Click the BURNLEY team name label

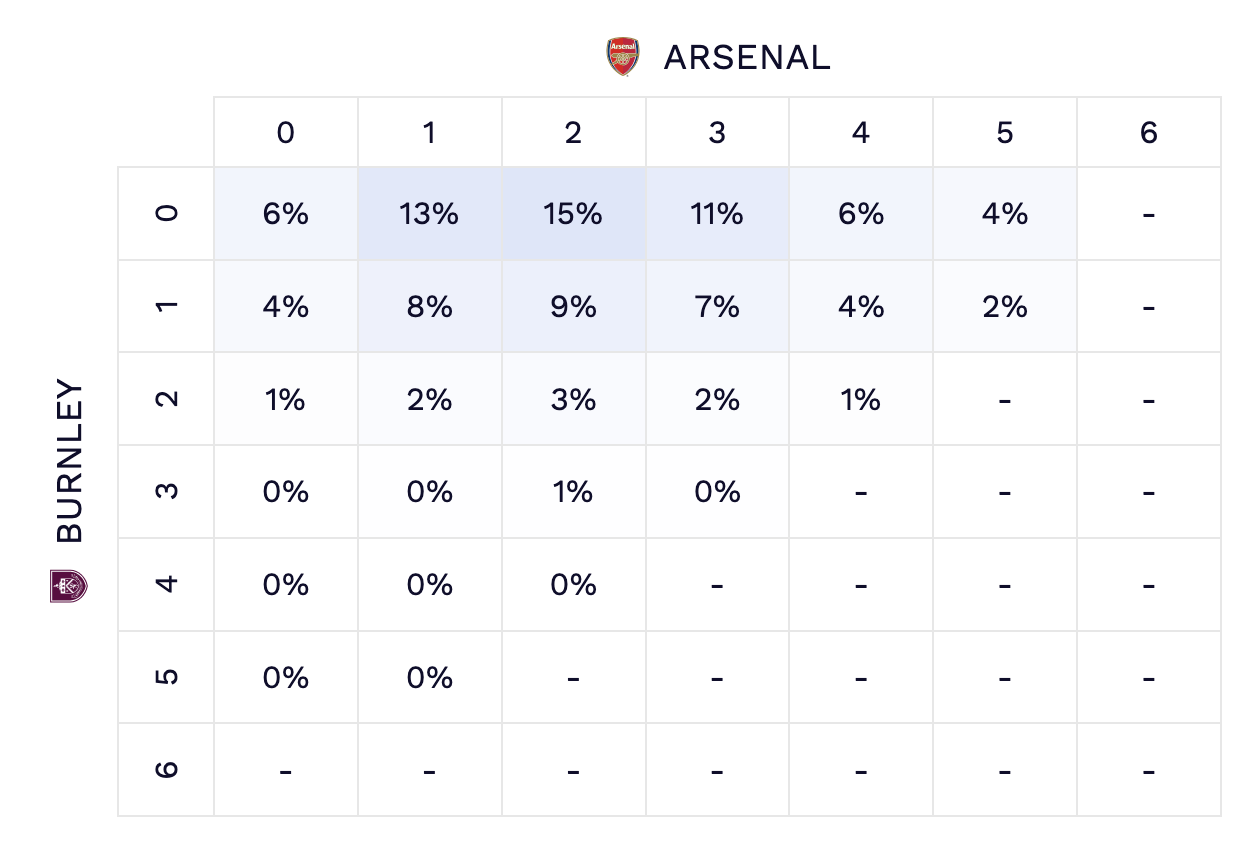coord(70,461)
